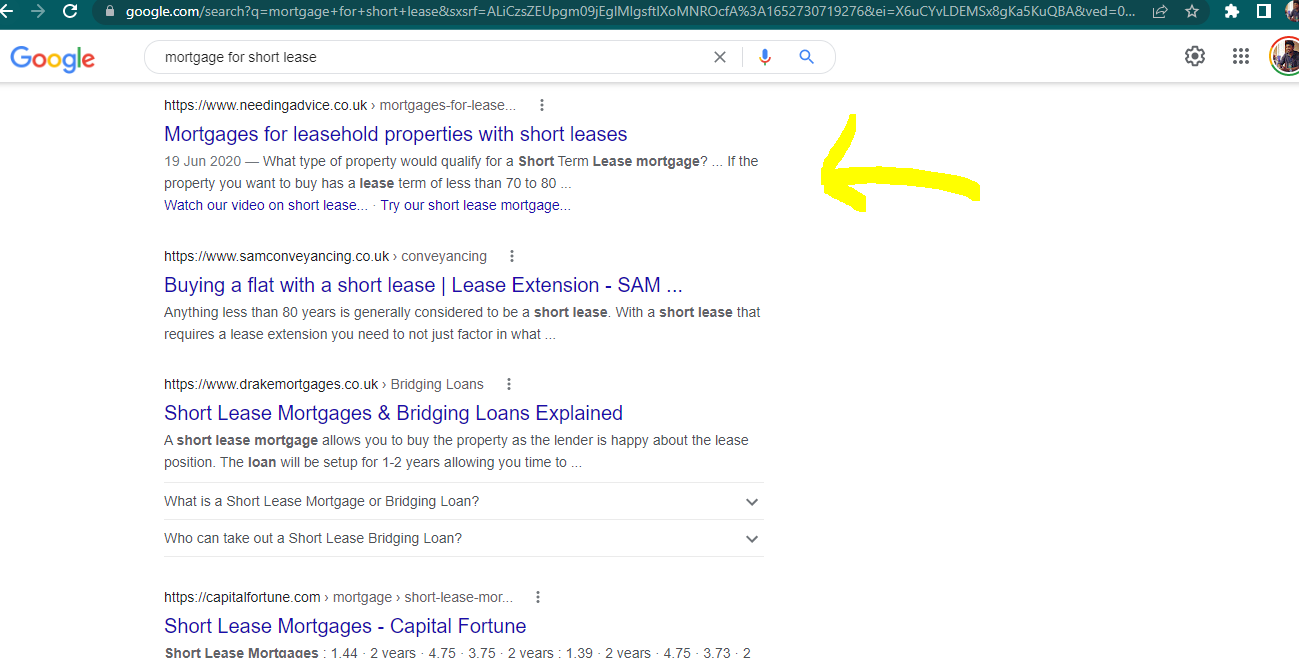Open the browser extensions puzzle icon
The width and height of the screenshot is (1299, 658).
point(1232,11)
